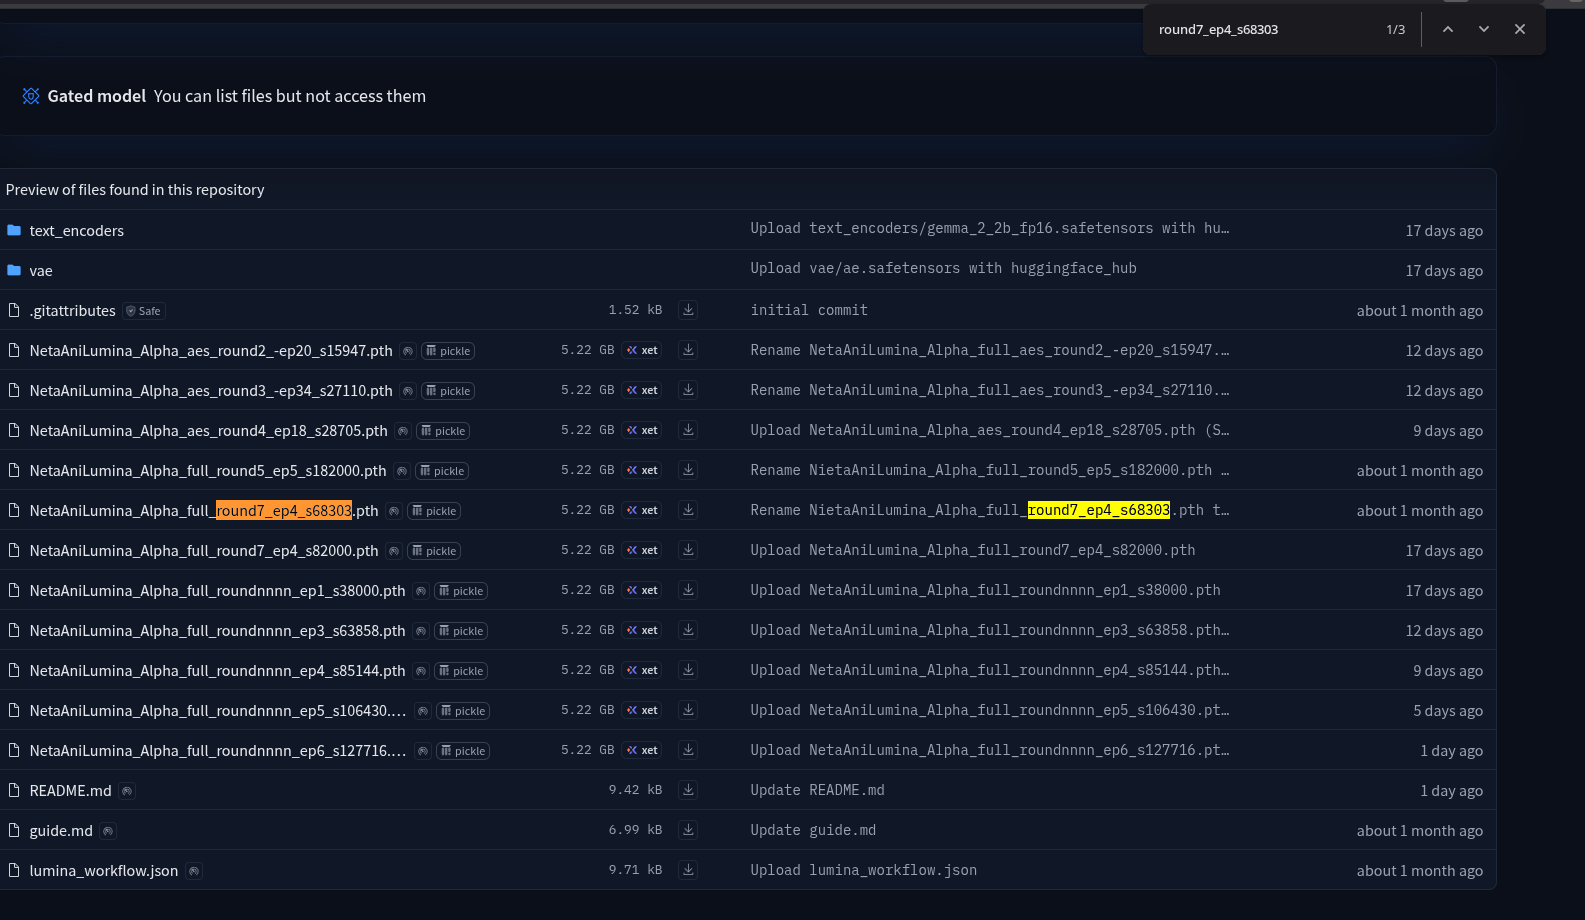Screen dimensions: 1585x920
Task: Download roundnnnn_ep1_s38000.pth file
Action: pos(688,590)
